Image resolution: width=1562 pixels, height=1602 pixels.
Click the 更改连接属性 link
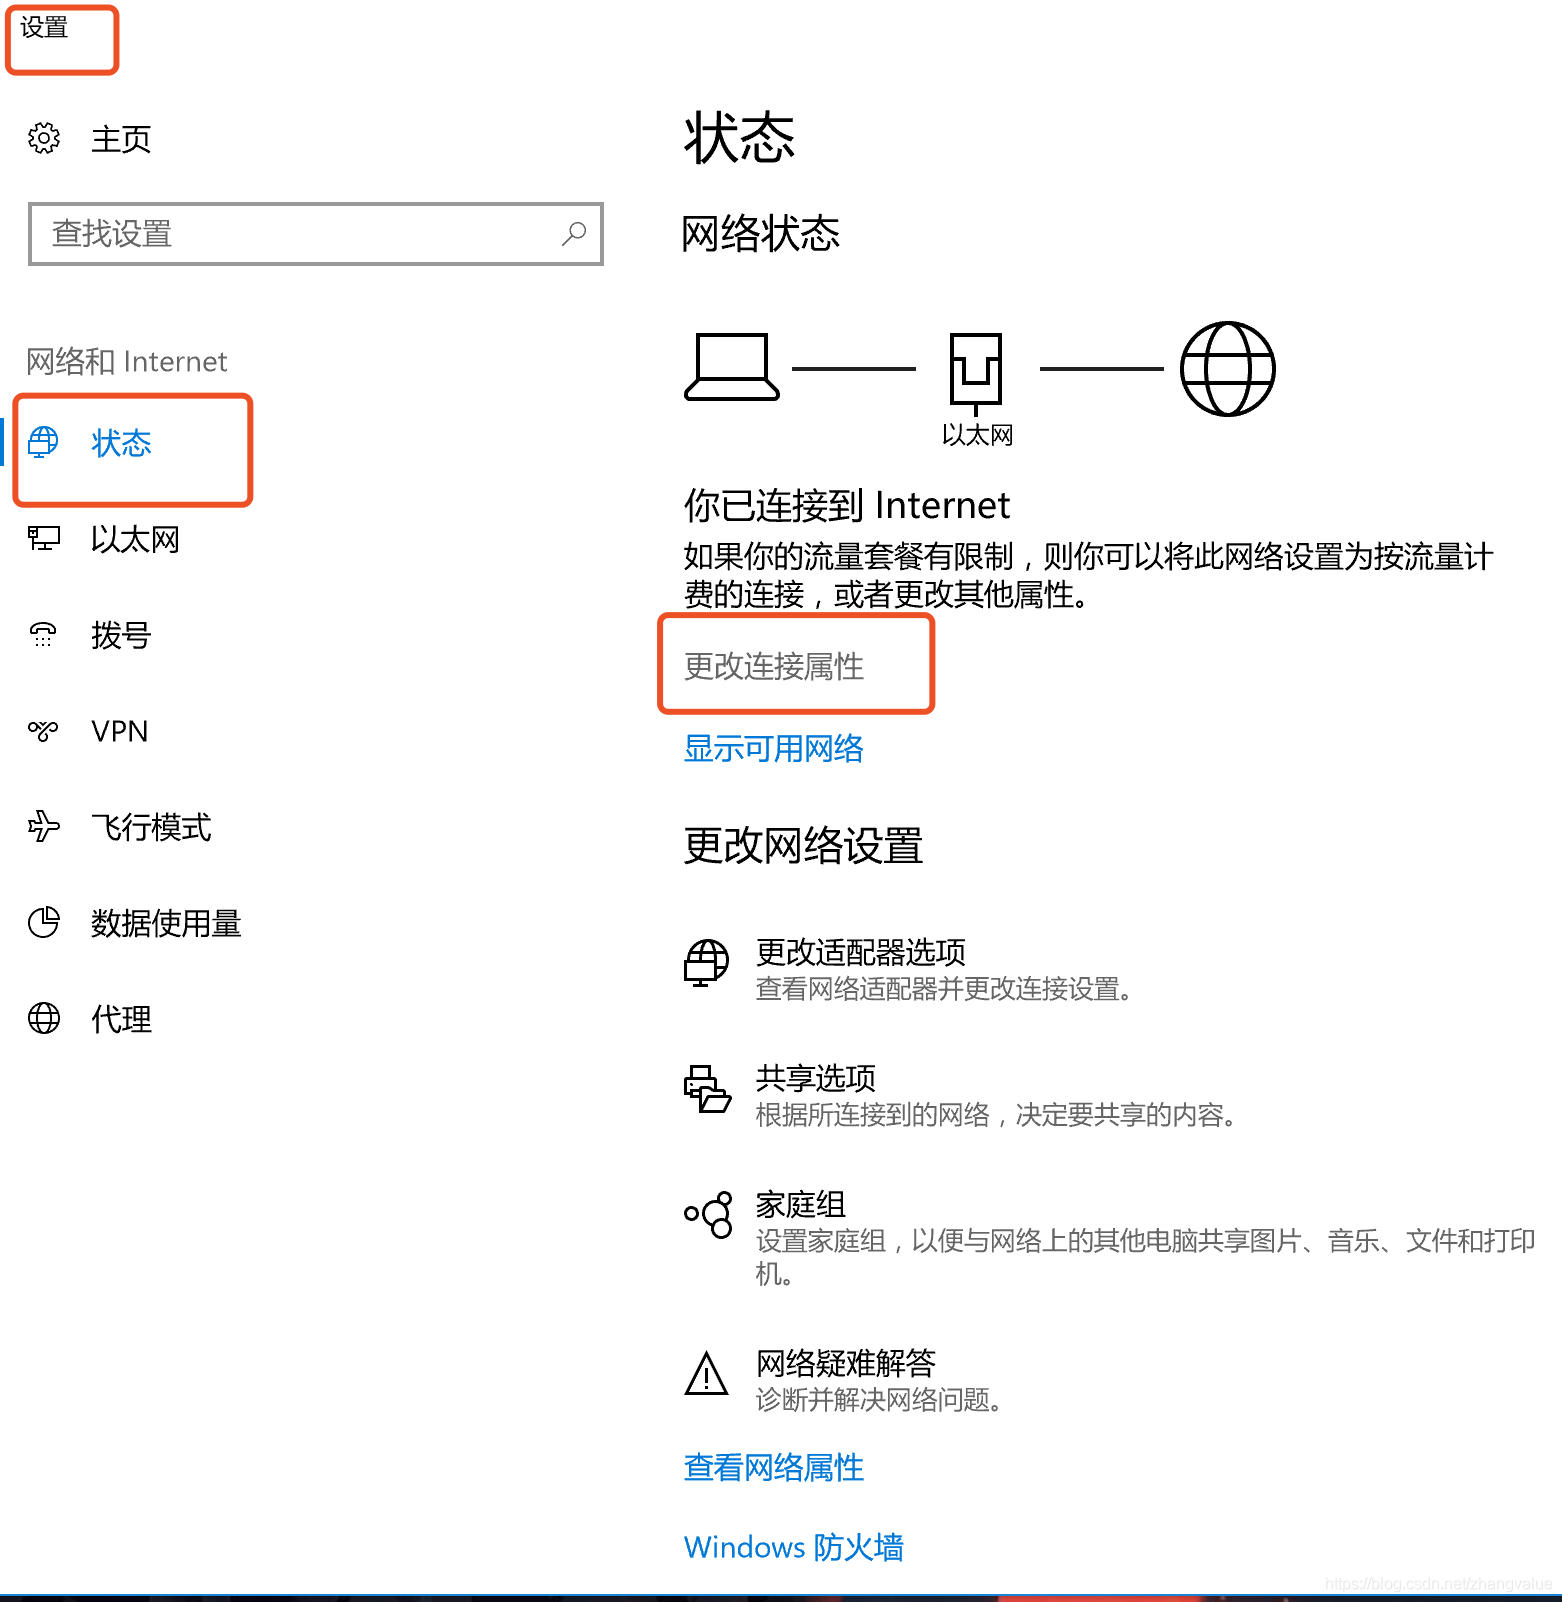774,666
